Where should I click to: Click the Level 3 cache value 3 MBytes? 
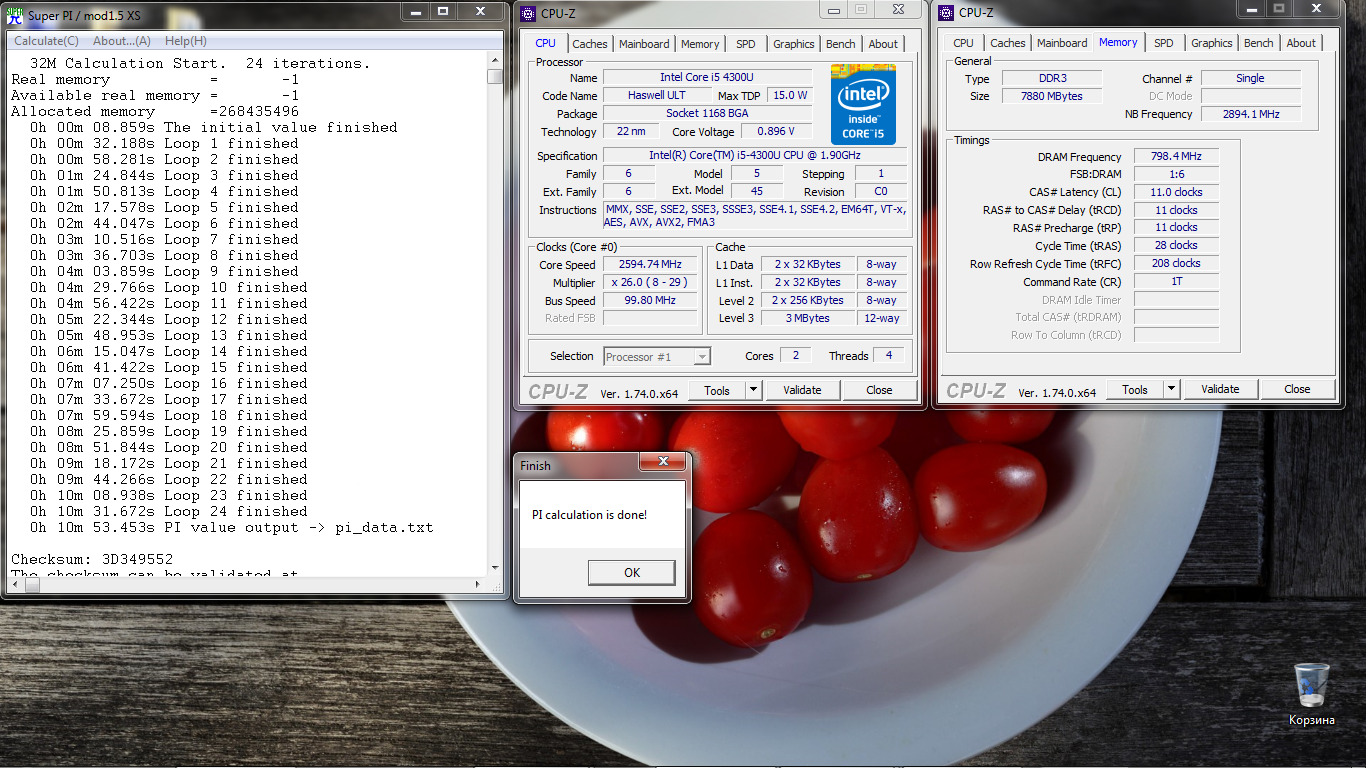point(808,318)
